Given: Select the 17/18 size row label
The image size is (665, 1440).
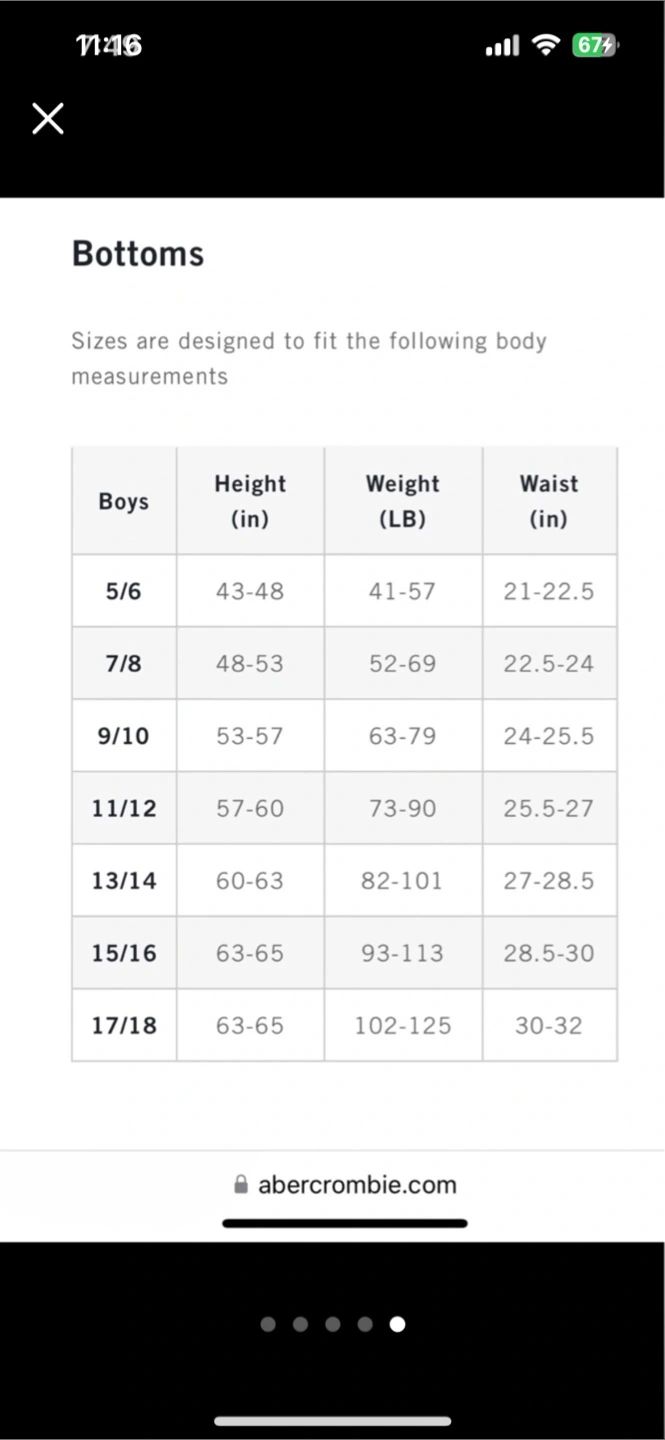Looking at the screenshot, I should click(124, 1025).
